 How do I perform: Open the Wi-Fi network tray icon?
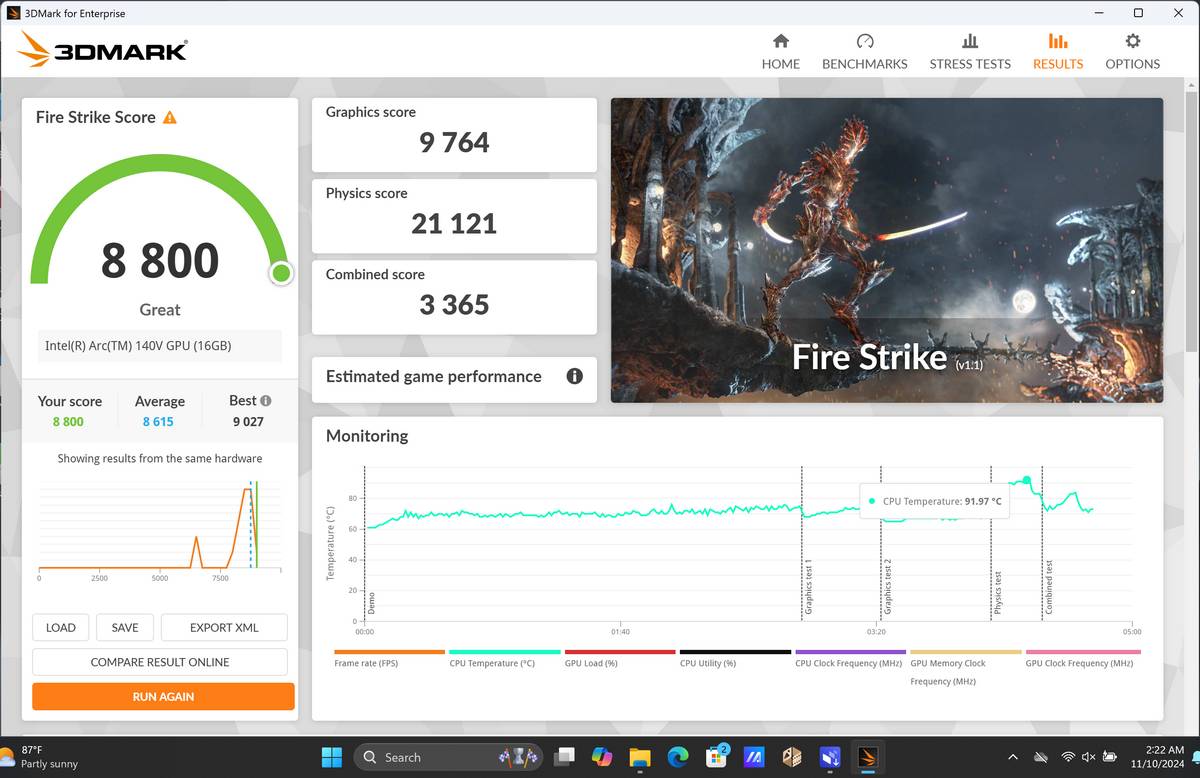coord(1068,757)
